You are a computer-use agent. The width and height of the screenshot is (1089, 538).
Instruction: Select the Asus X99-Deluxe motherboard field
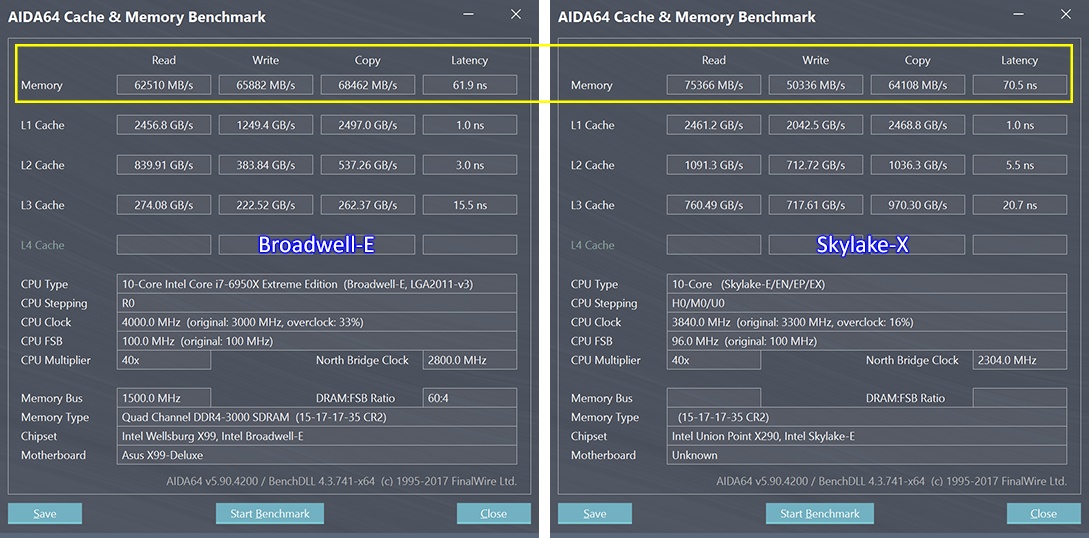[x=317, y=455]
